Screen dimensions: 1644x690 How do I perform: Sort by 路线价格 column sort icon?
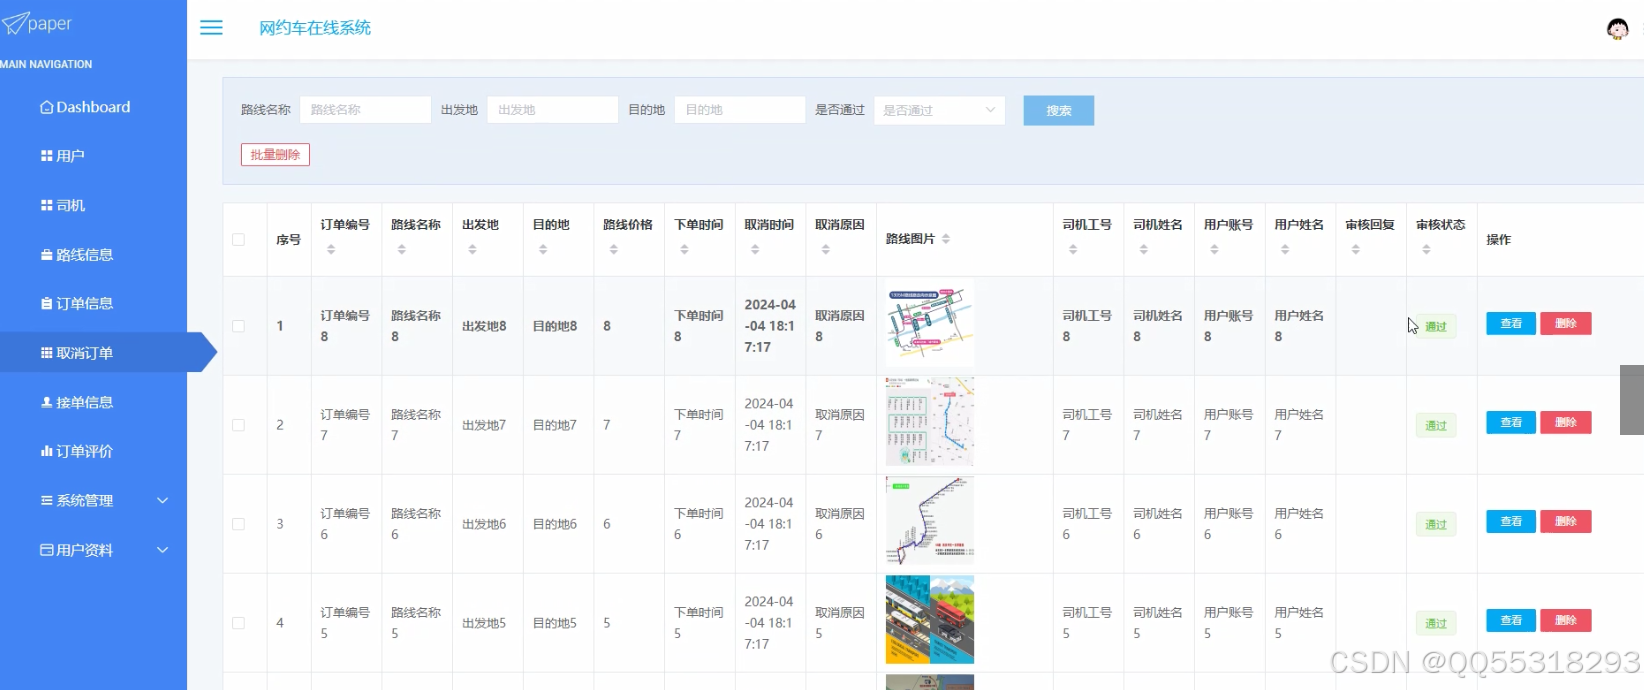click(x=614, y=250)
